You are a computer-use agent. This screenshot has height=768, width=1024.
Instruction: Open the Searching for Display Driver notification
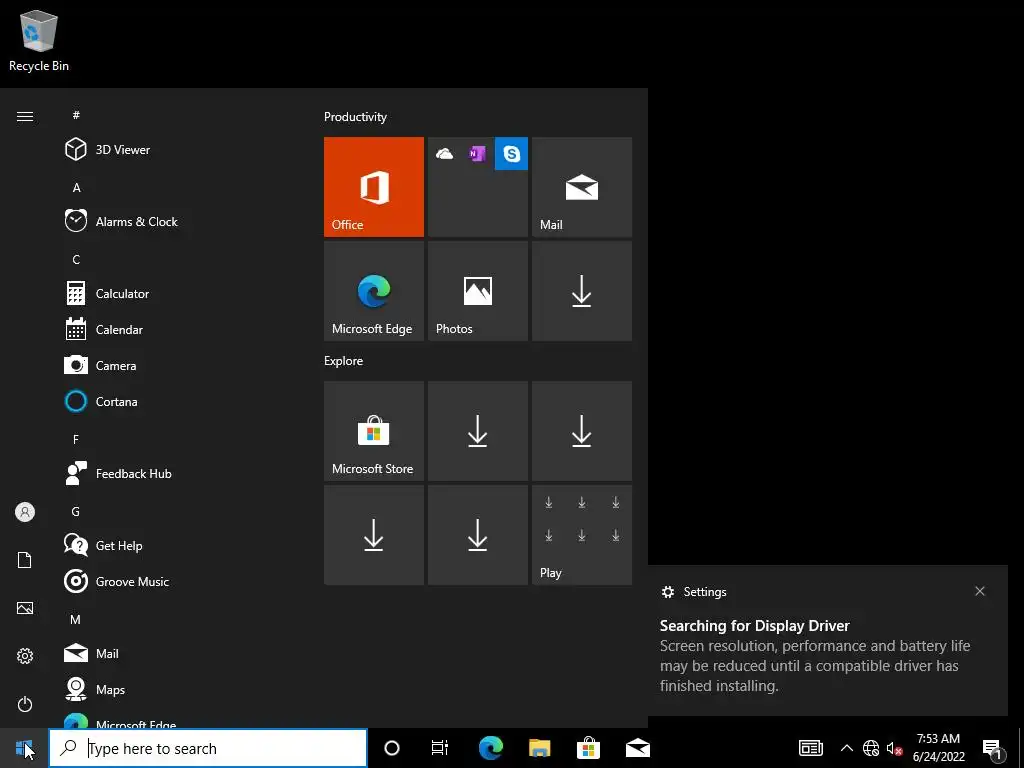point(827,641)
